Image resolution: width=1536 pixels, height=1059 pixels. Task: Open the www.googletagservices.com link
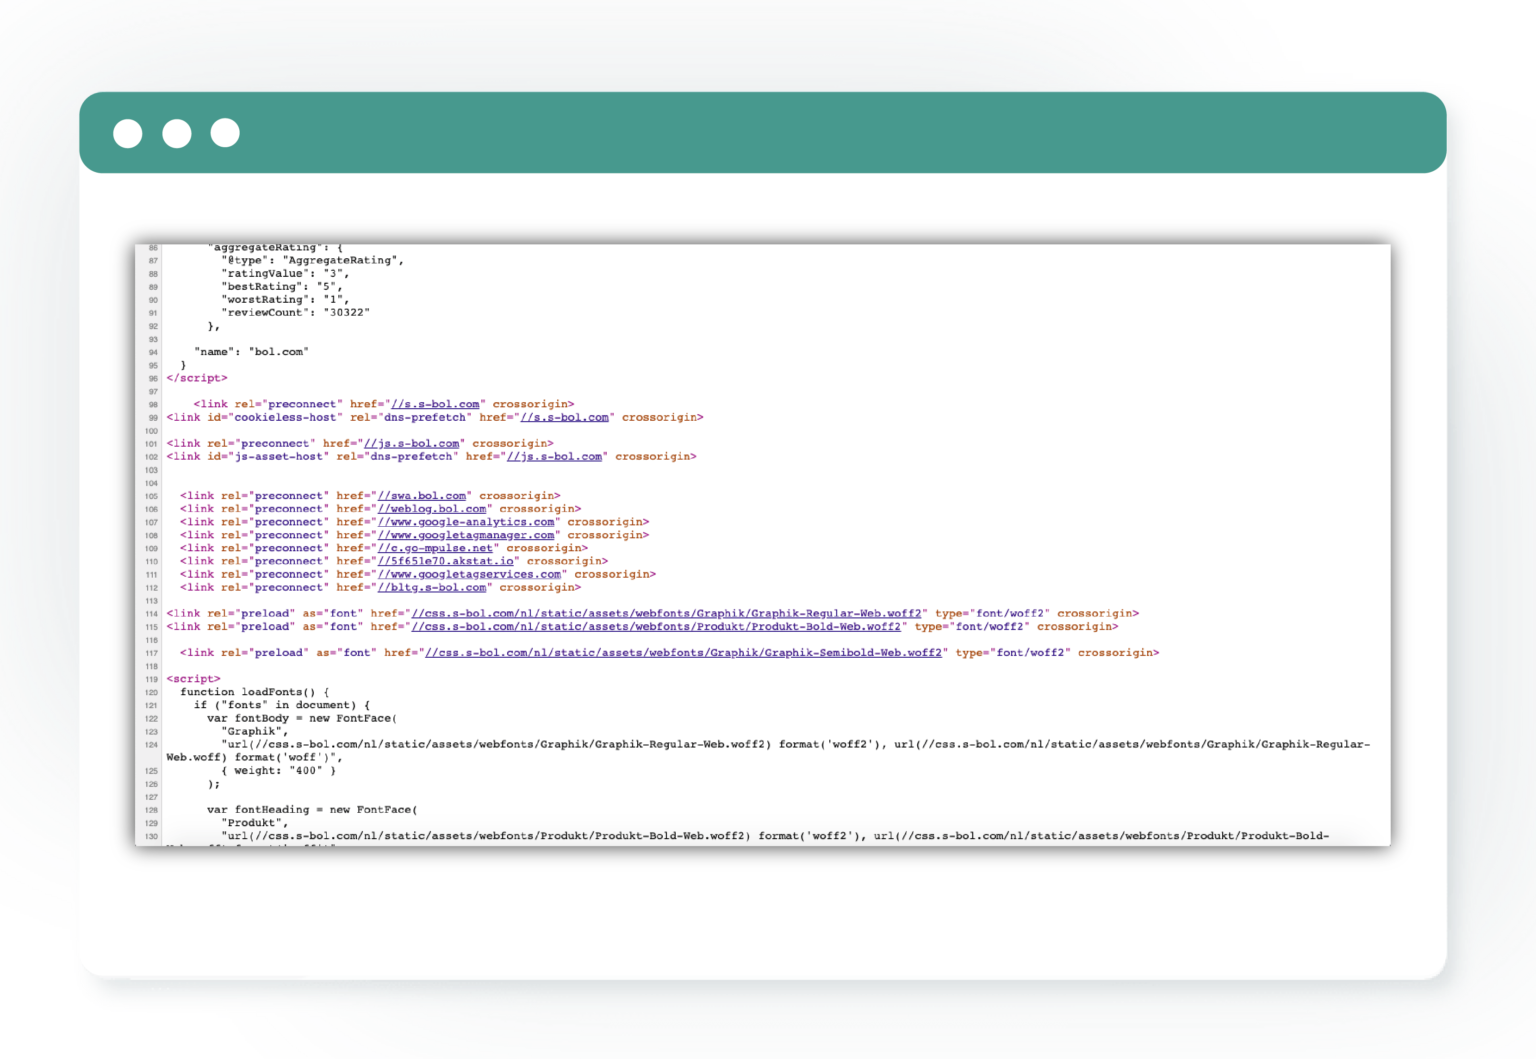tap(469, 574)
